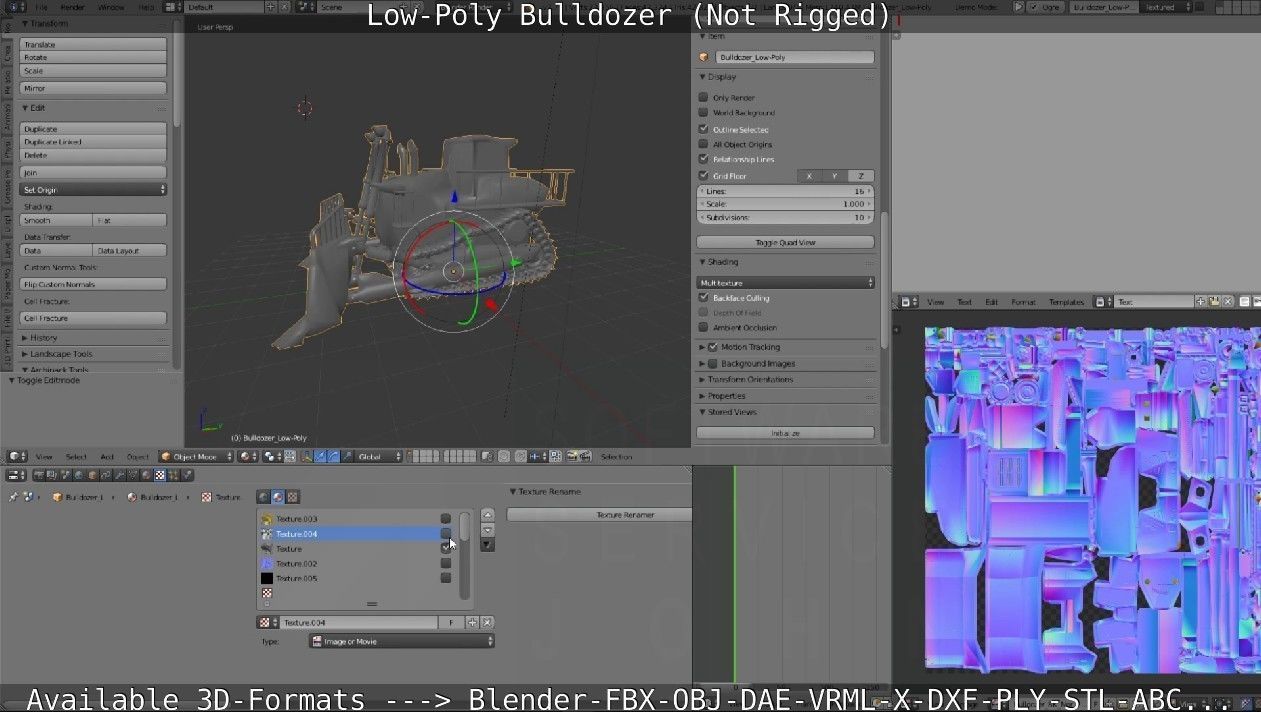The width and height of the screenshot is (1261, 712).
Task: Unlink Texture.004 datablock X icon
Action: [x=487, y=623]
